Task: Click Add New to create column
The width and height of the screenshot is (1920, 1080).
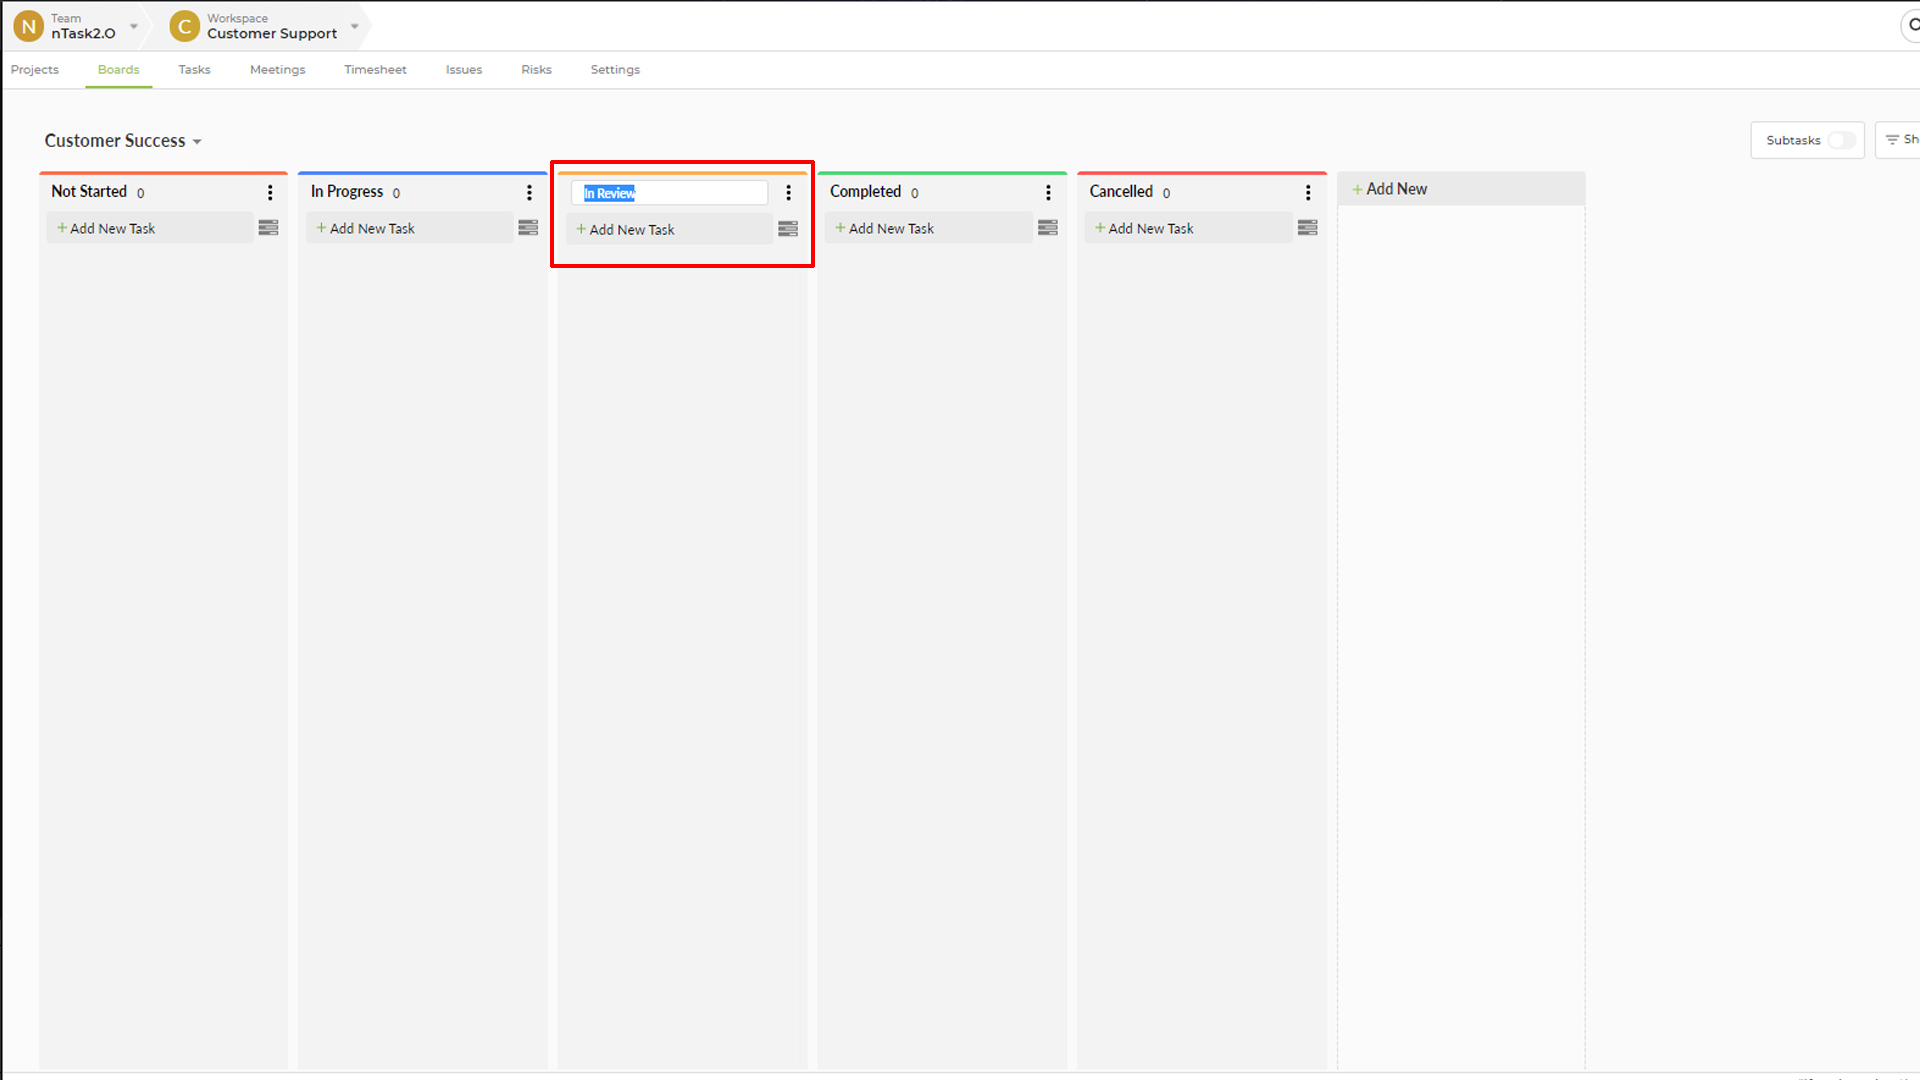Action: (1396, 189)
